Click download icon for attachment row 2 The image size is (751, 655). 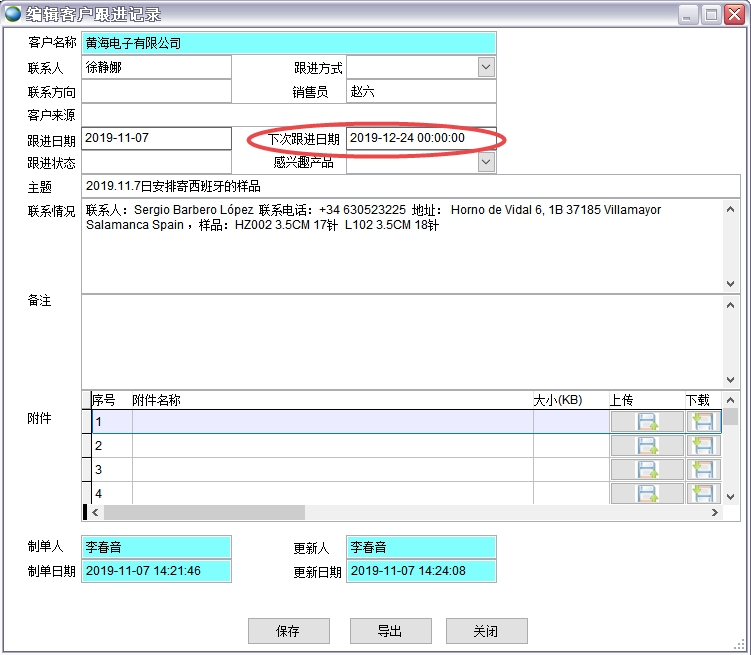(x=703, y=446)
